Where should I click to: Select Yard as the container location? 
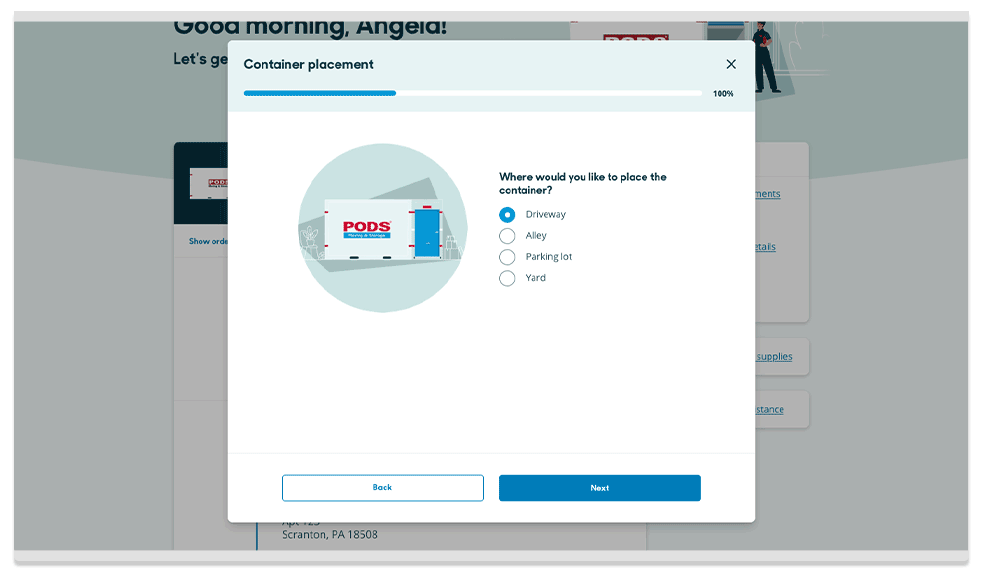(507, 278)
